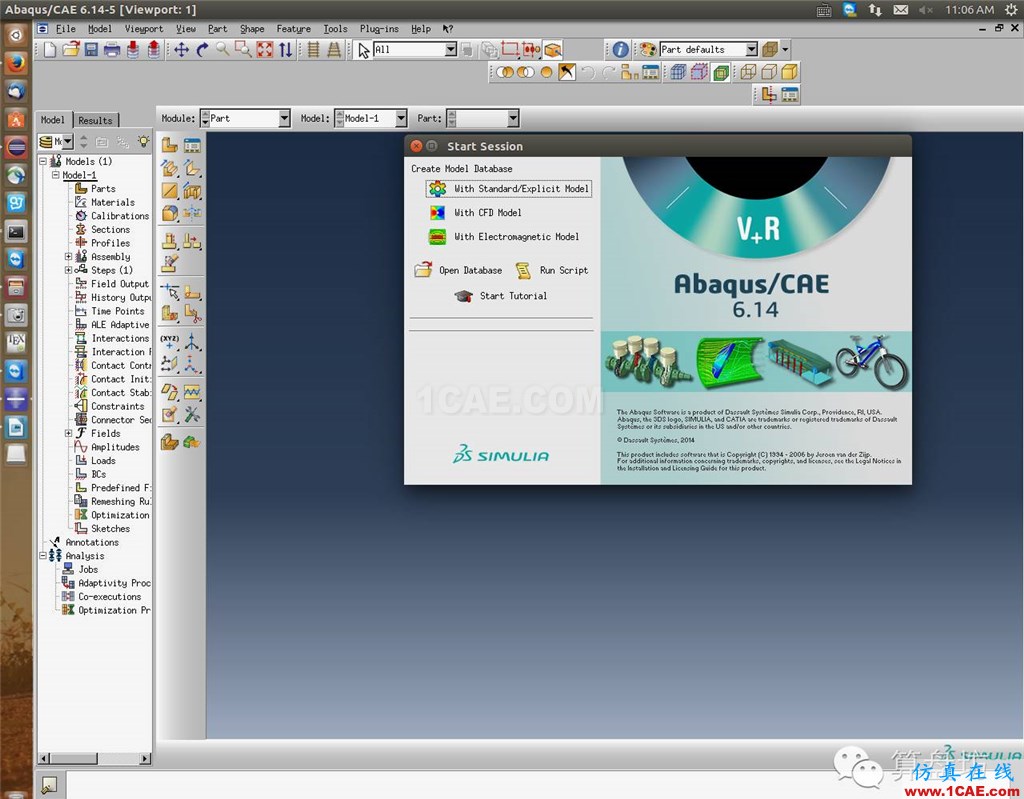1024x799 pixels.
Task: Open the Geometry Repair tools icon
Action: point(192,414)
